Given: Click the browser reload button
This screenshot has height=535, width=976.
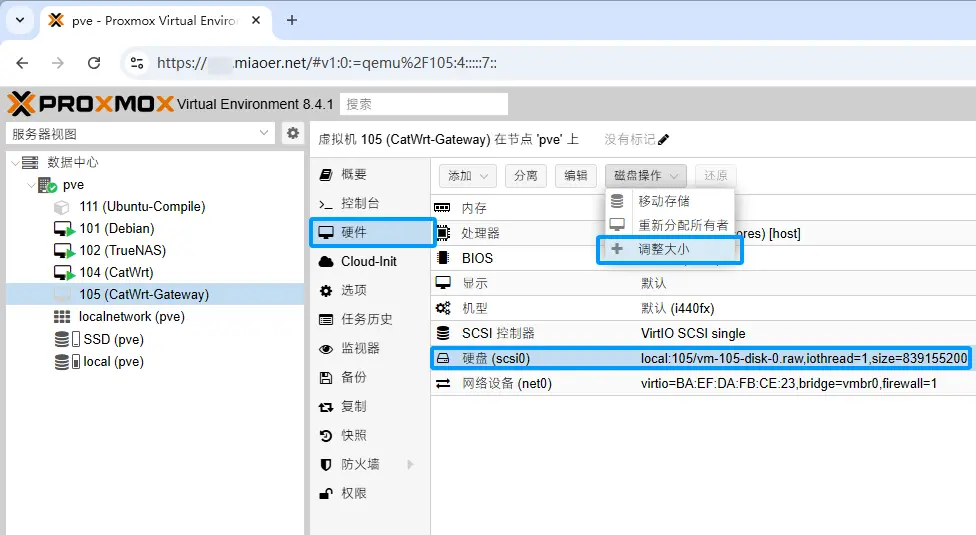Looking at the screenshot, I should click(x=94, y=63).
